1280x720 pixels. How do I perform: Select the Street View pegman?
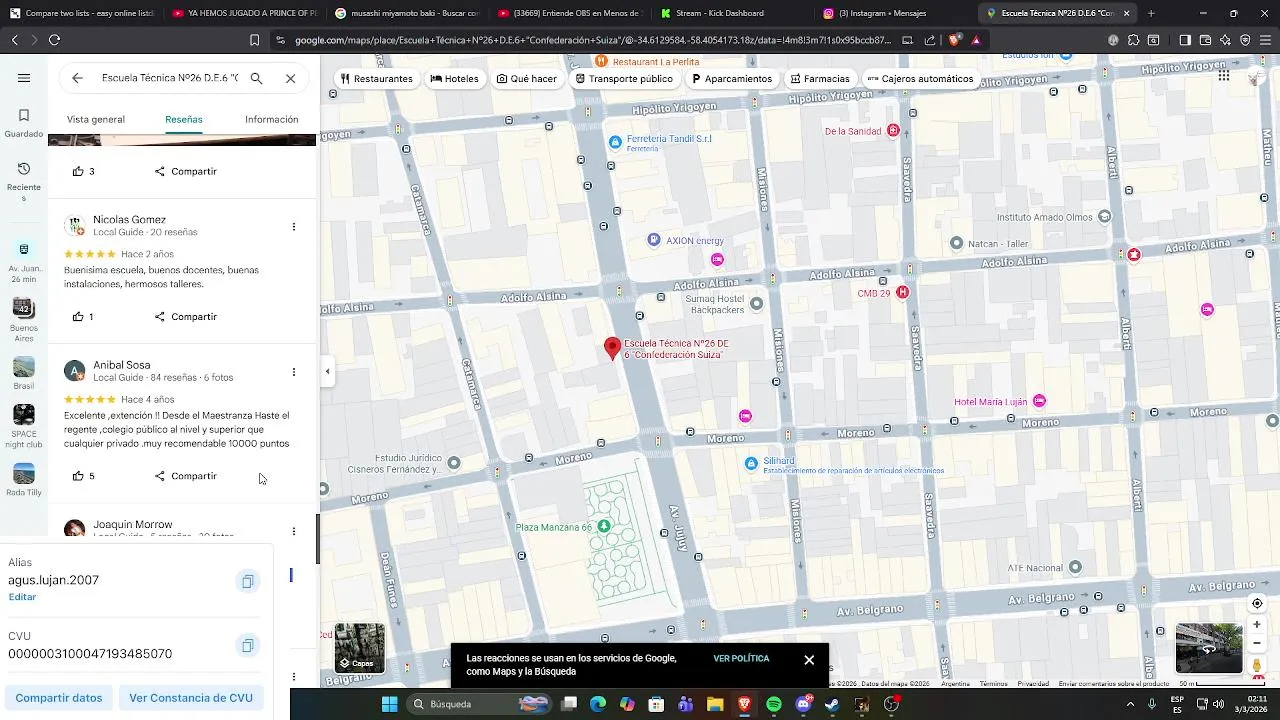tap(1257, 665)
